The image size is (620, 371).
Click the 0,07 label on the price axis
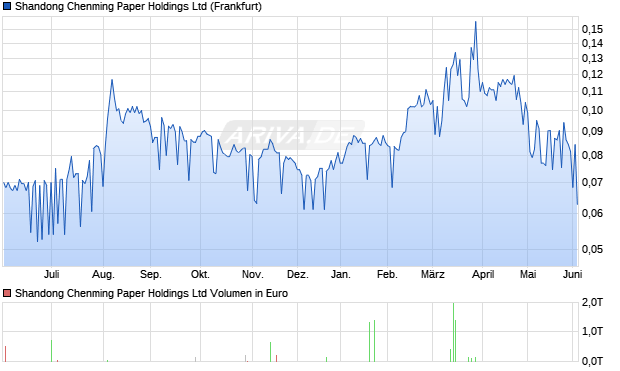592,183
